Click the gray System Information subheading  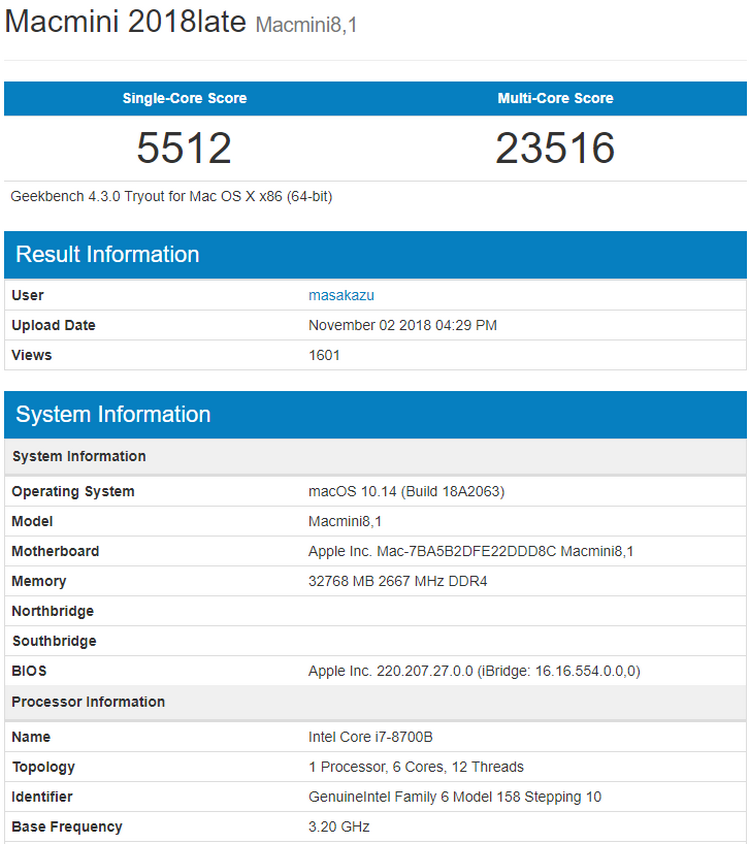(x=79, y=456)
